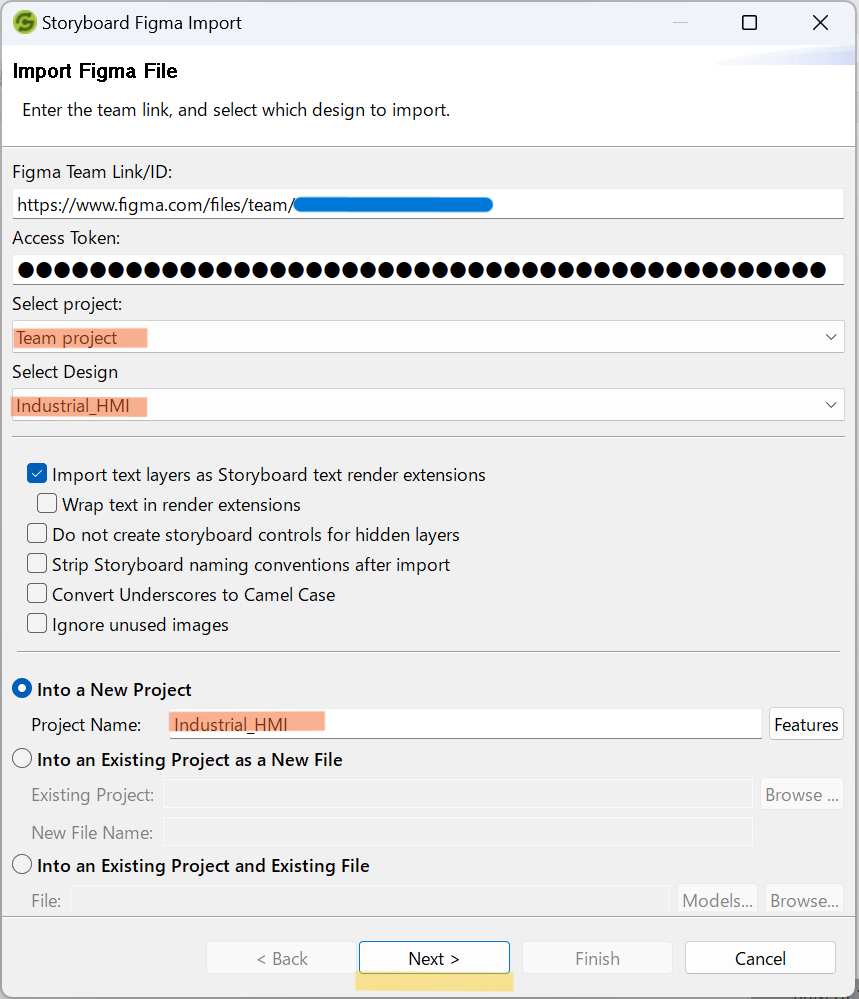Click the Storyboard app icon in title bar
The width and height of the screenshot is (859, 999).
(x=24, y=23)
